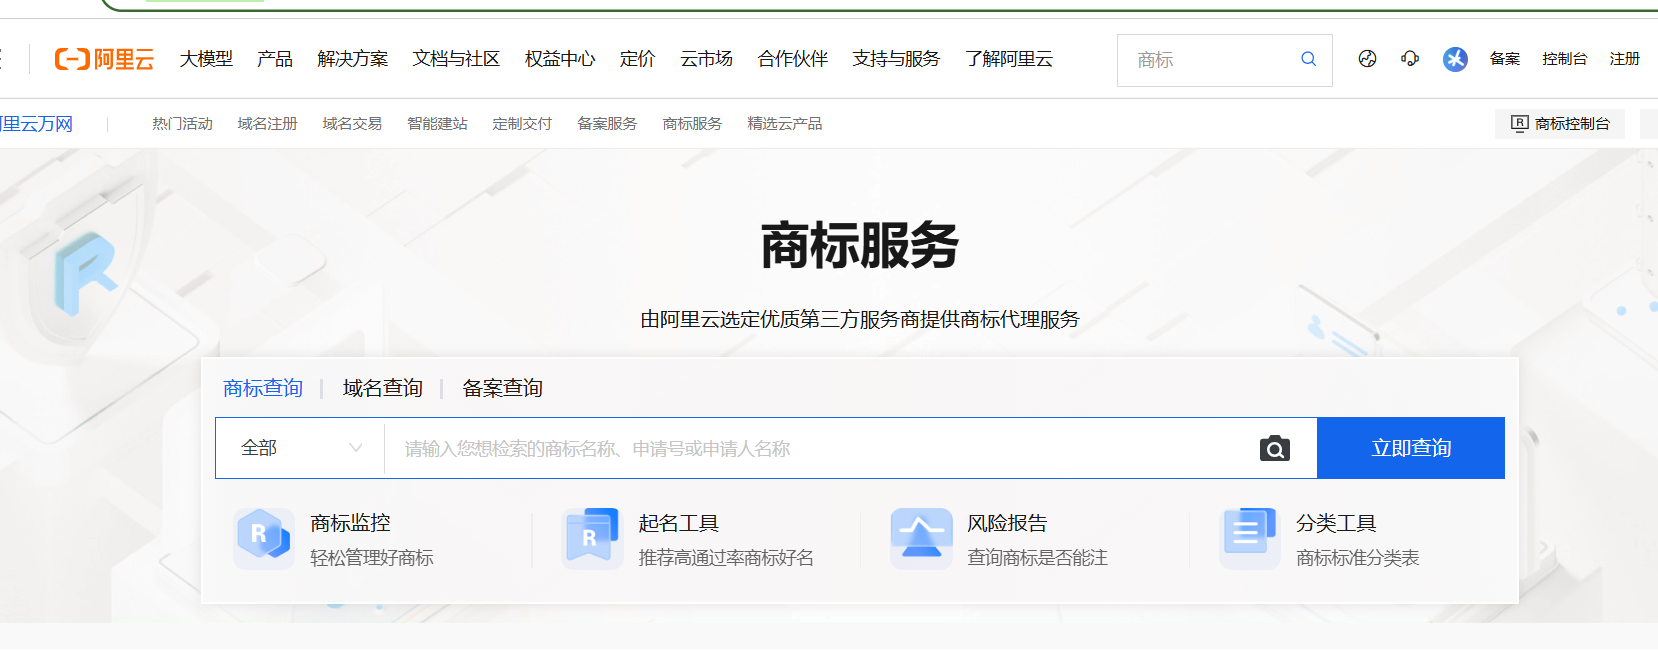
Task: Open 商标监控 tool title
Action: pos(350,523)
